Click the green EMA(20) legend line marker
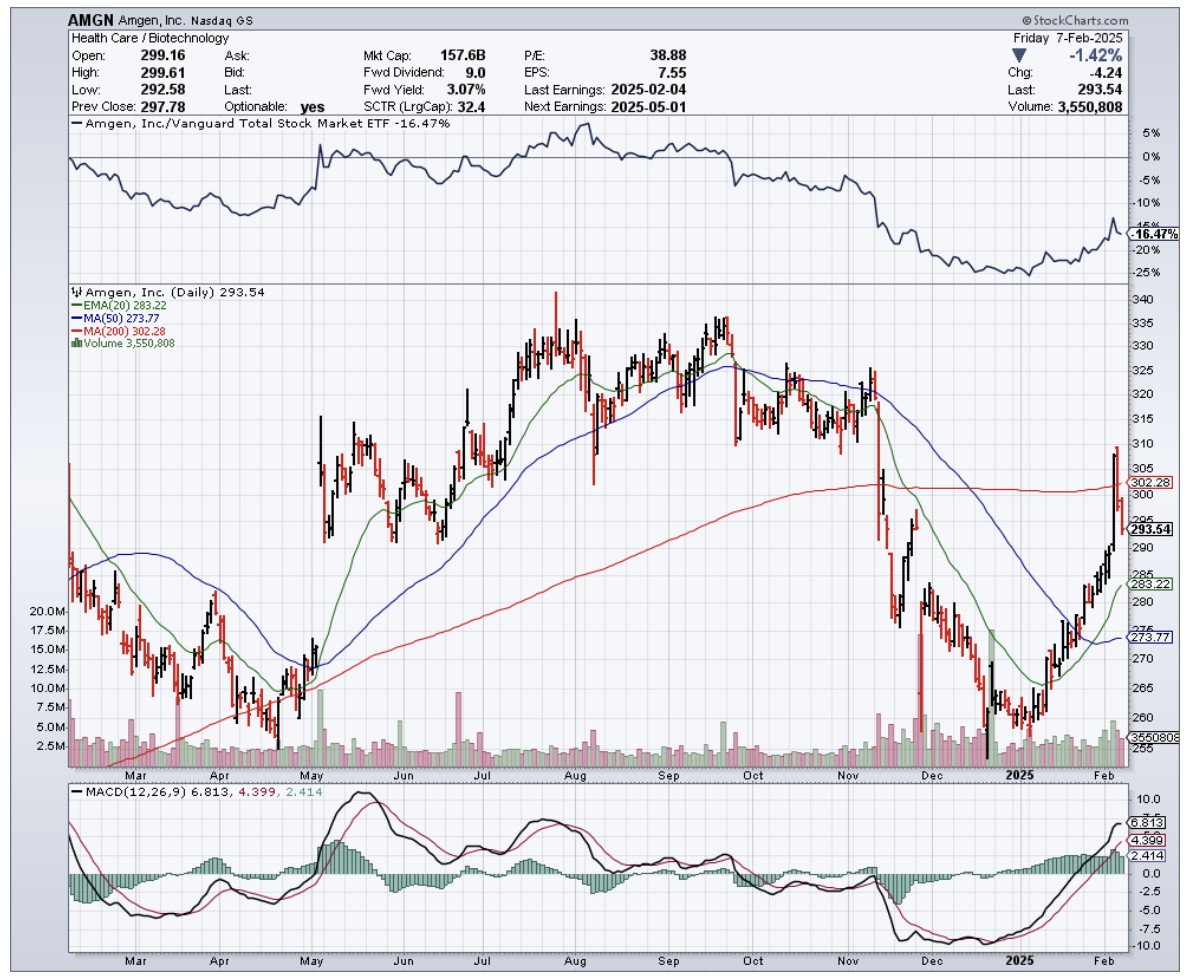This screenshot has height=978, width=1194. (75, 305)
